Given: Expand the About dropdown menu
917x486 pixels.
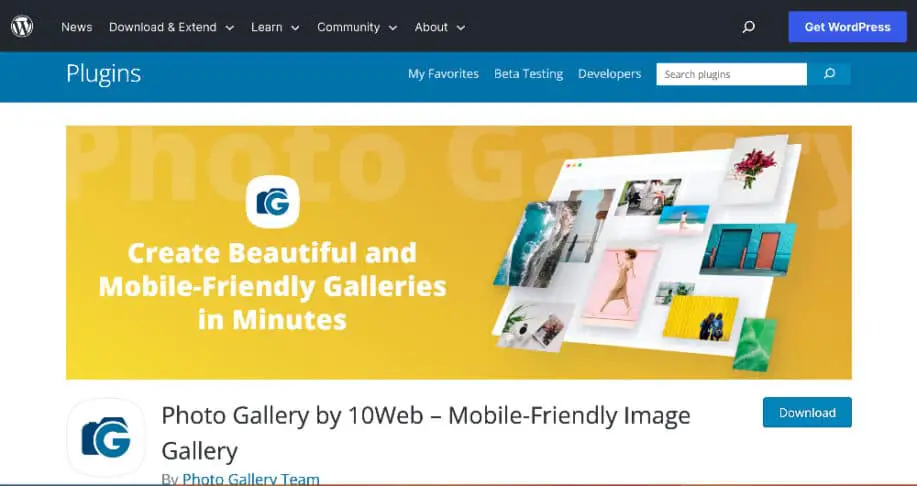Looking at the screenshot, I should [x=440, y=27].
